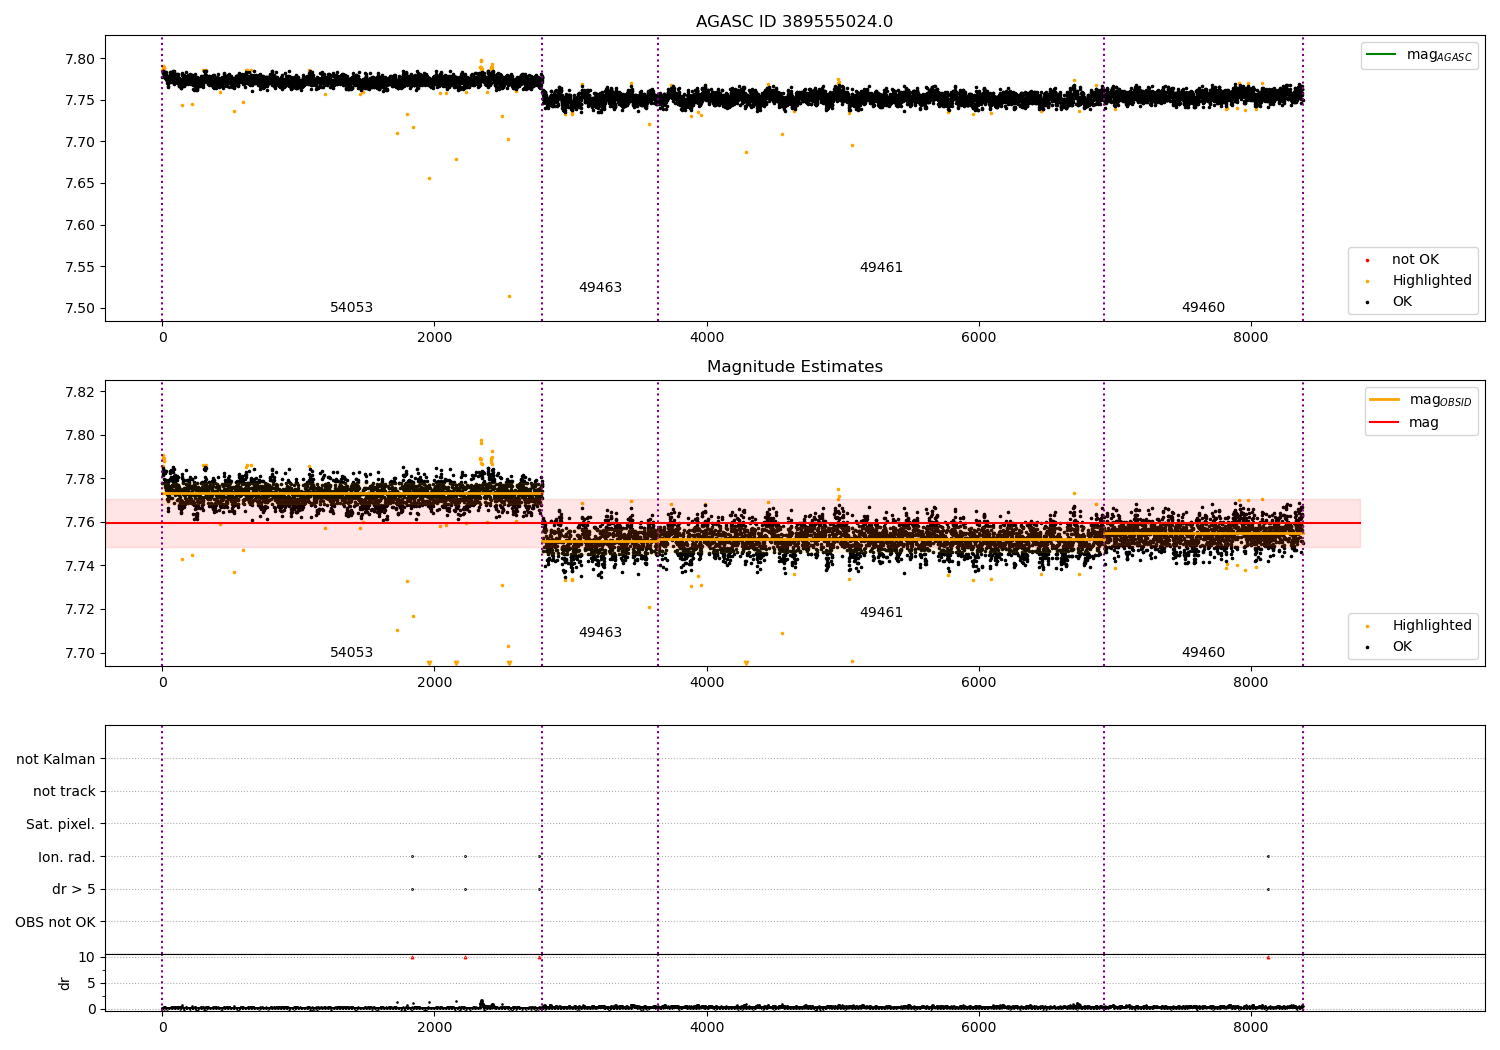
Task: Click 'not OK' legend entry in the top plot
Action: tap(1415, 260)
